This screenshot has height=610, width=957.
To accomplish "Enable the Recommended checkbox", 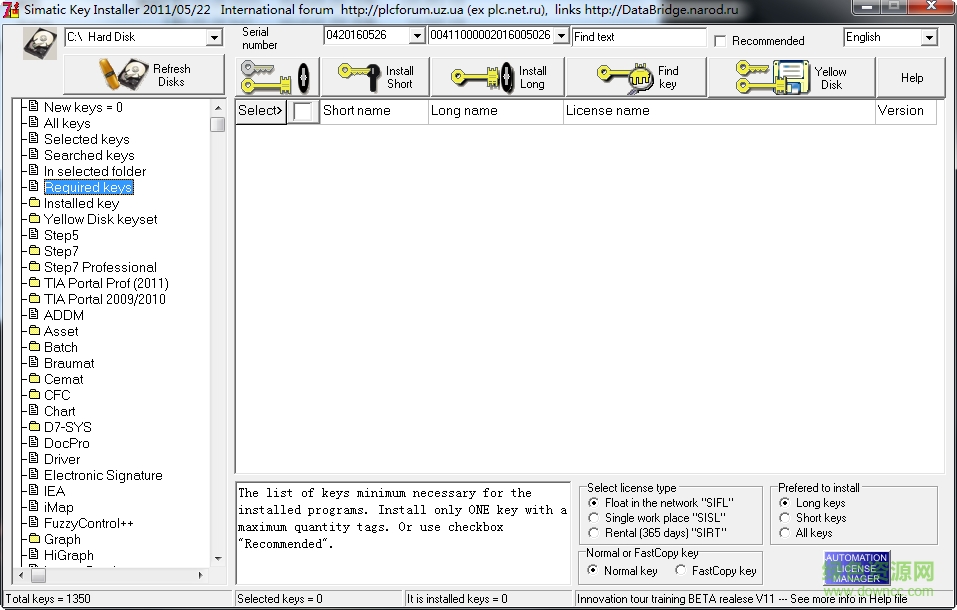I will click(720, 41).
